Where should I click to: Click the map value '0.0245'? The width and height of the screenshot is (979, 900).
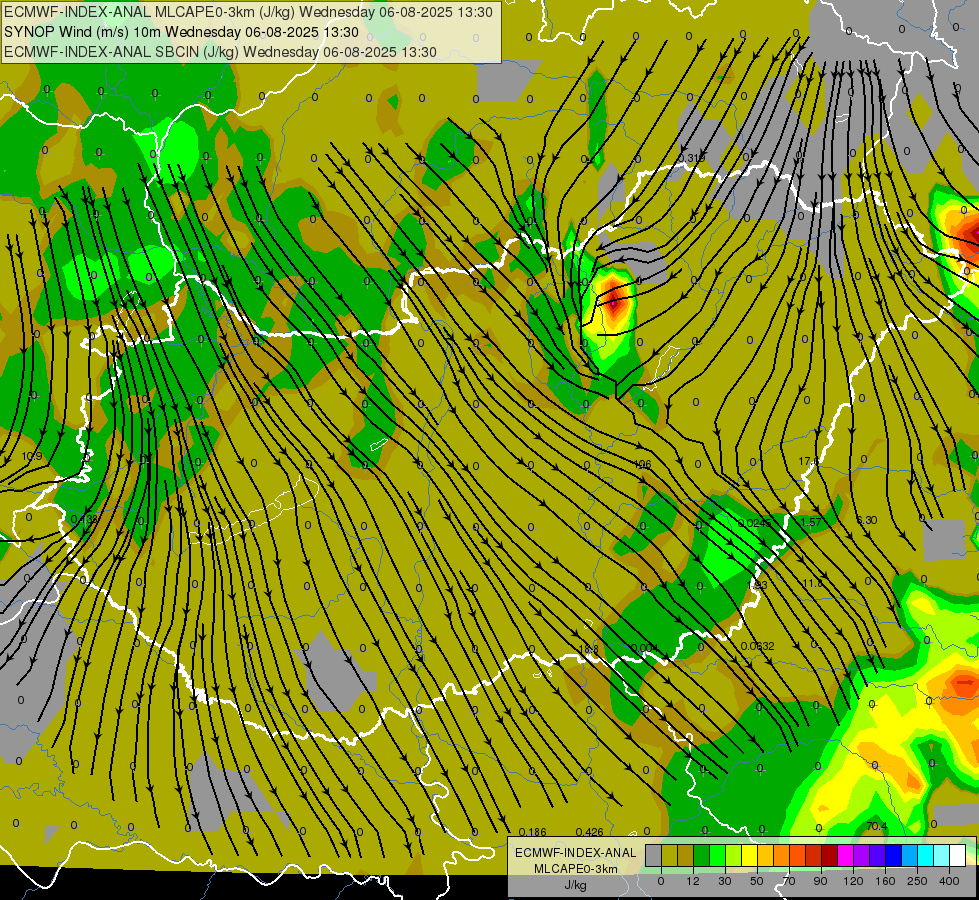755,523
